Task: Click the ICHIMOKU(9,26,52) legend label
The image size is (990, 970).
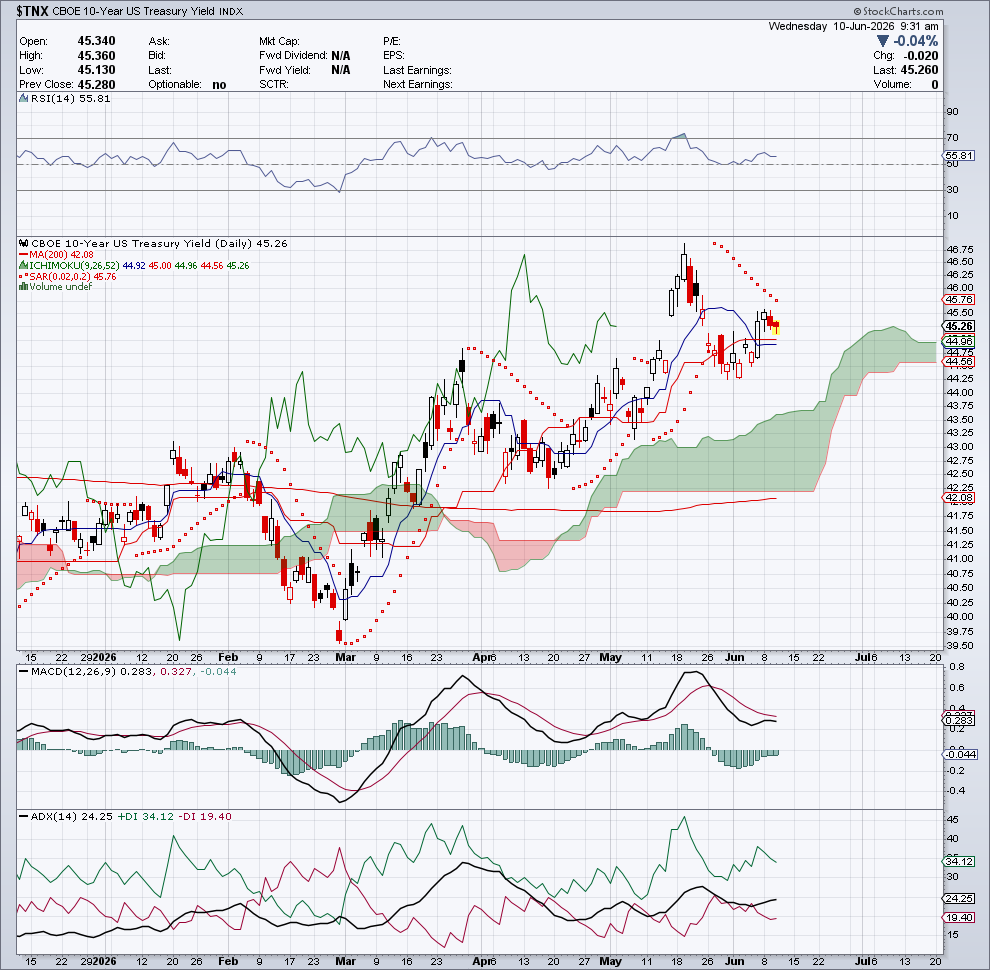Action: tap(75, 265)
